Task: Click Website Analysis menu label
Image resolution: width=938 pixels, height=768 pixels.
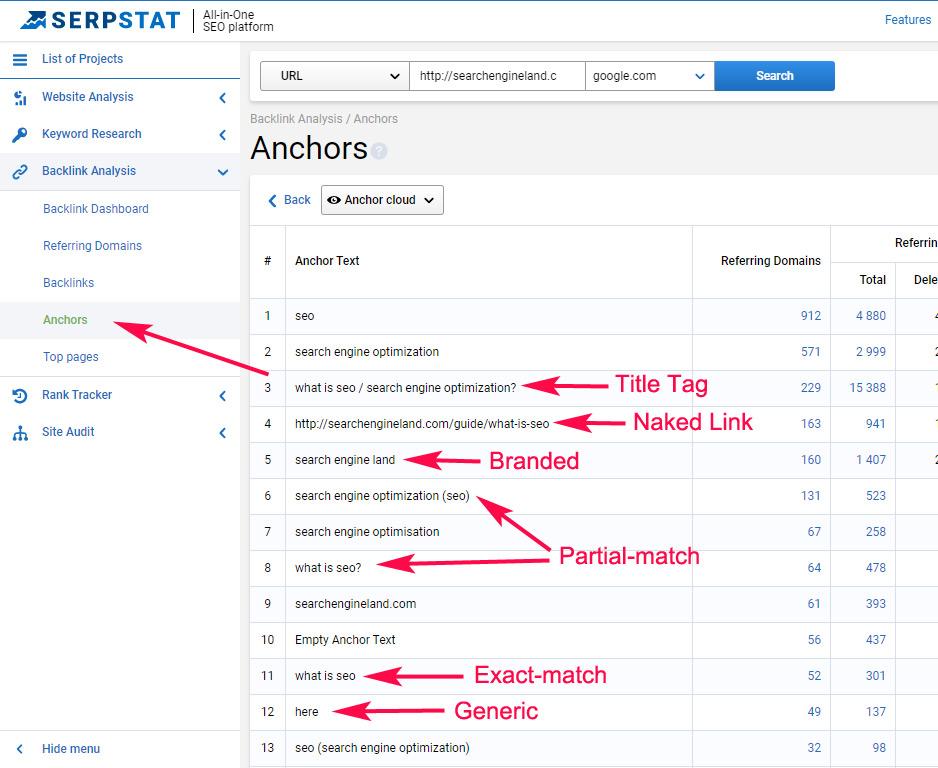Action: (87, 97)
